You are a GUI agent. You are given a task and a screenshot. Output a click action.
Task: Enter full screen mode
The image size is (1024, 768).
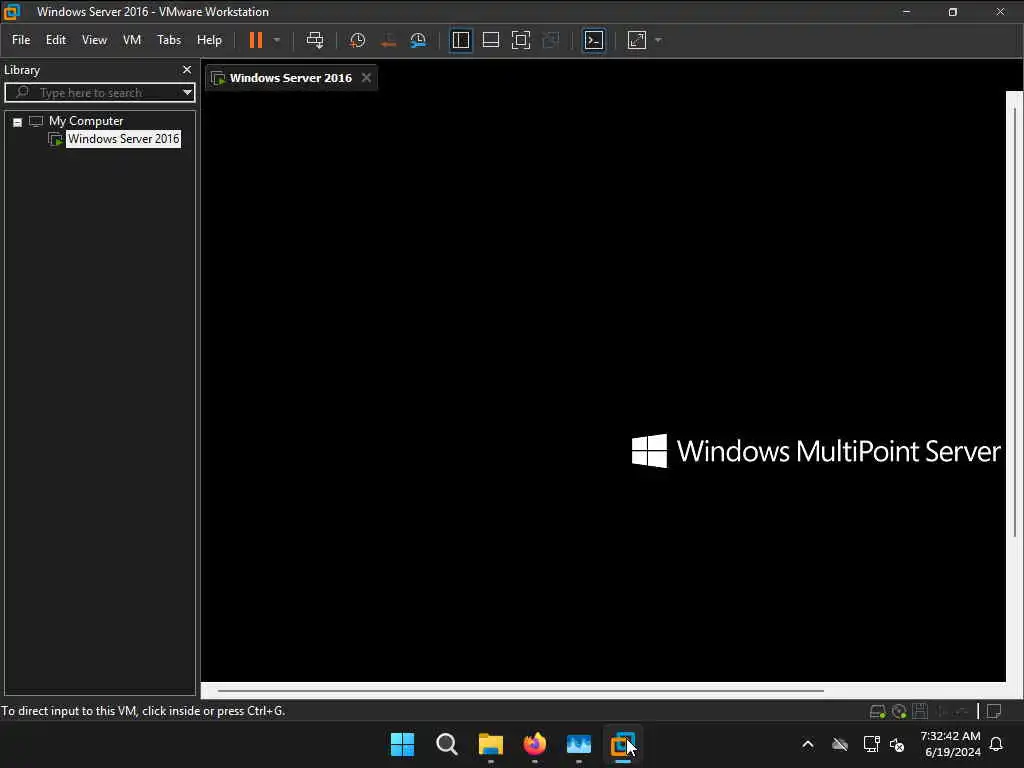[520, 40]
